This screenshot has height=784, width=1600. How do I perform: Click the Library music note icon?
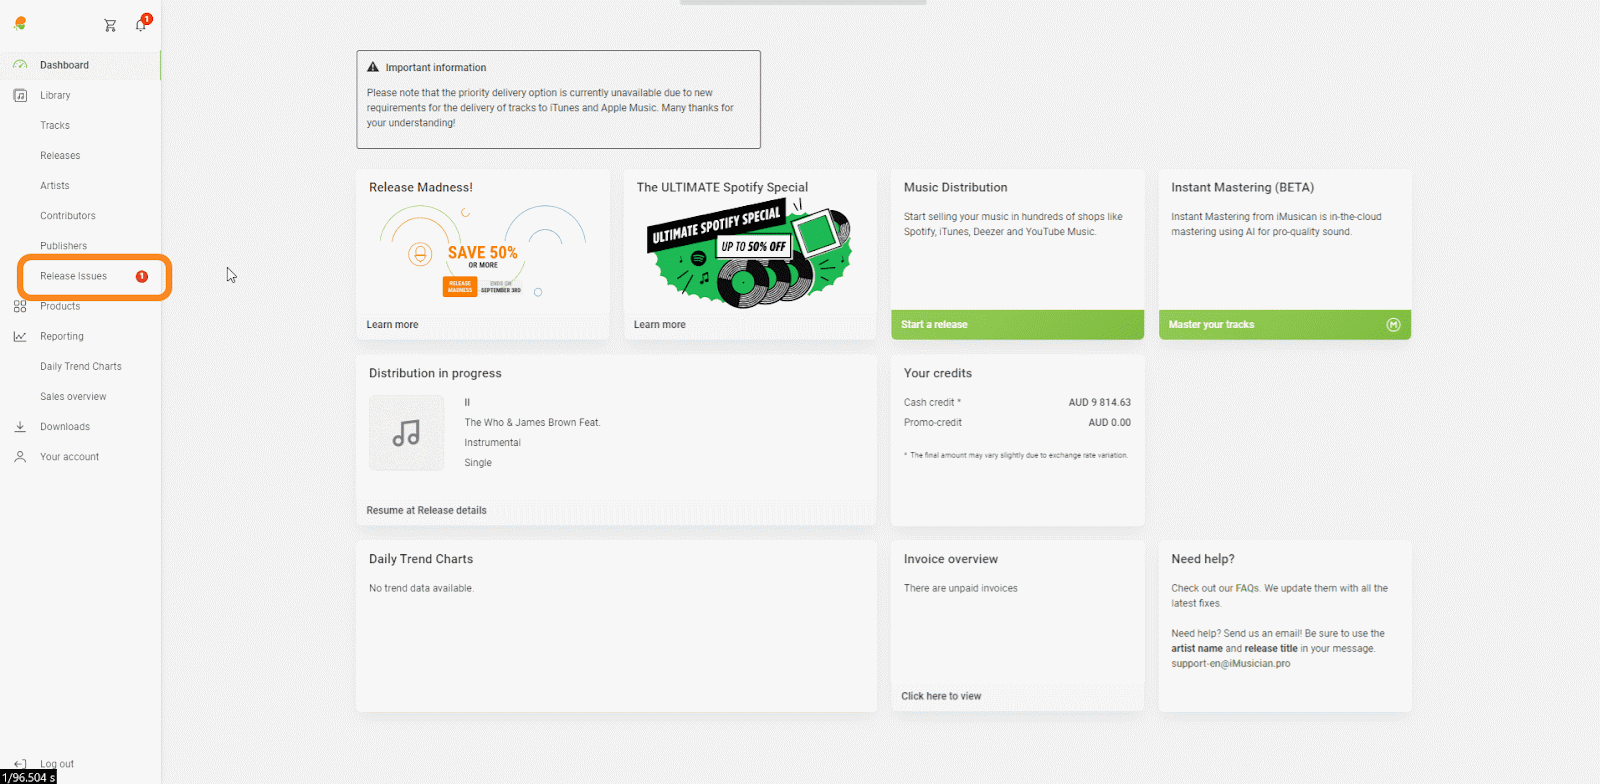(20, 95)
